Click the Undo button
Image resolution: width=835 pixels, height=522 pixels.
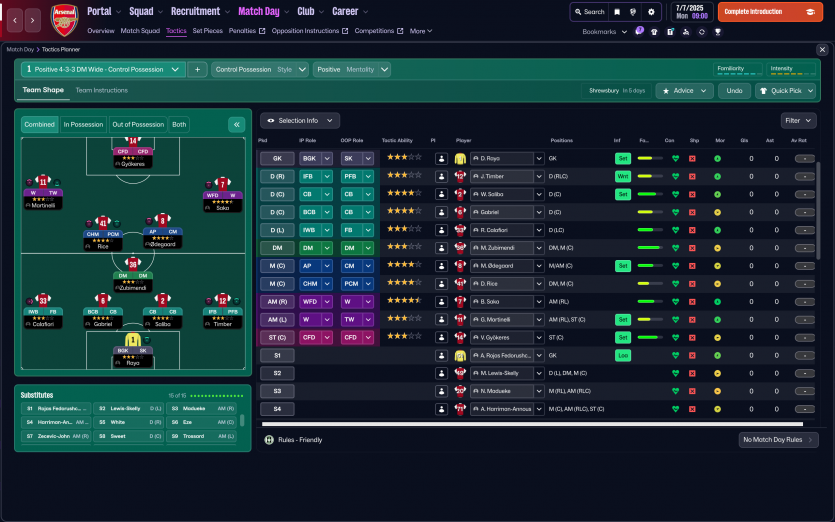tap(734, 91)
